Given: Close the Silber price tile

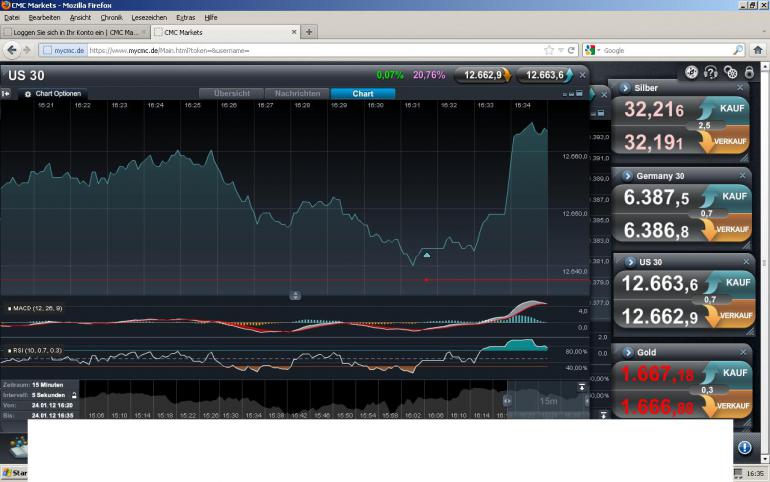Looking at the screenshot, I should pos(740,87).
